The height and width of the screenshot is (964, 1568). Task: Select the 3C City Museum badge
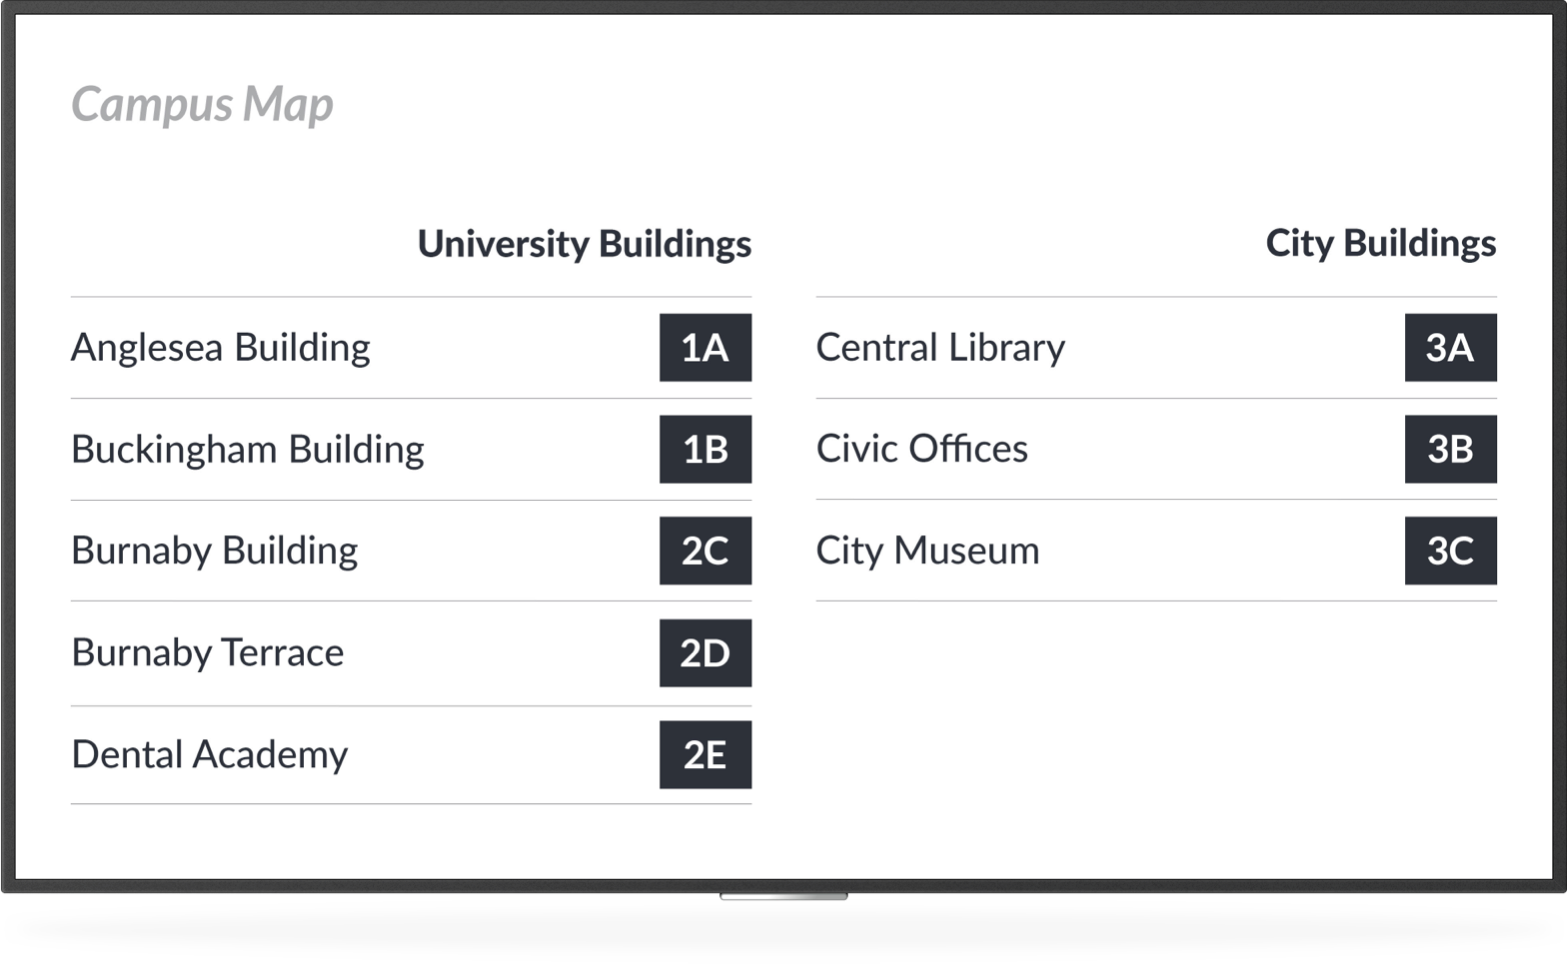1450,551
